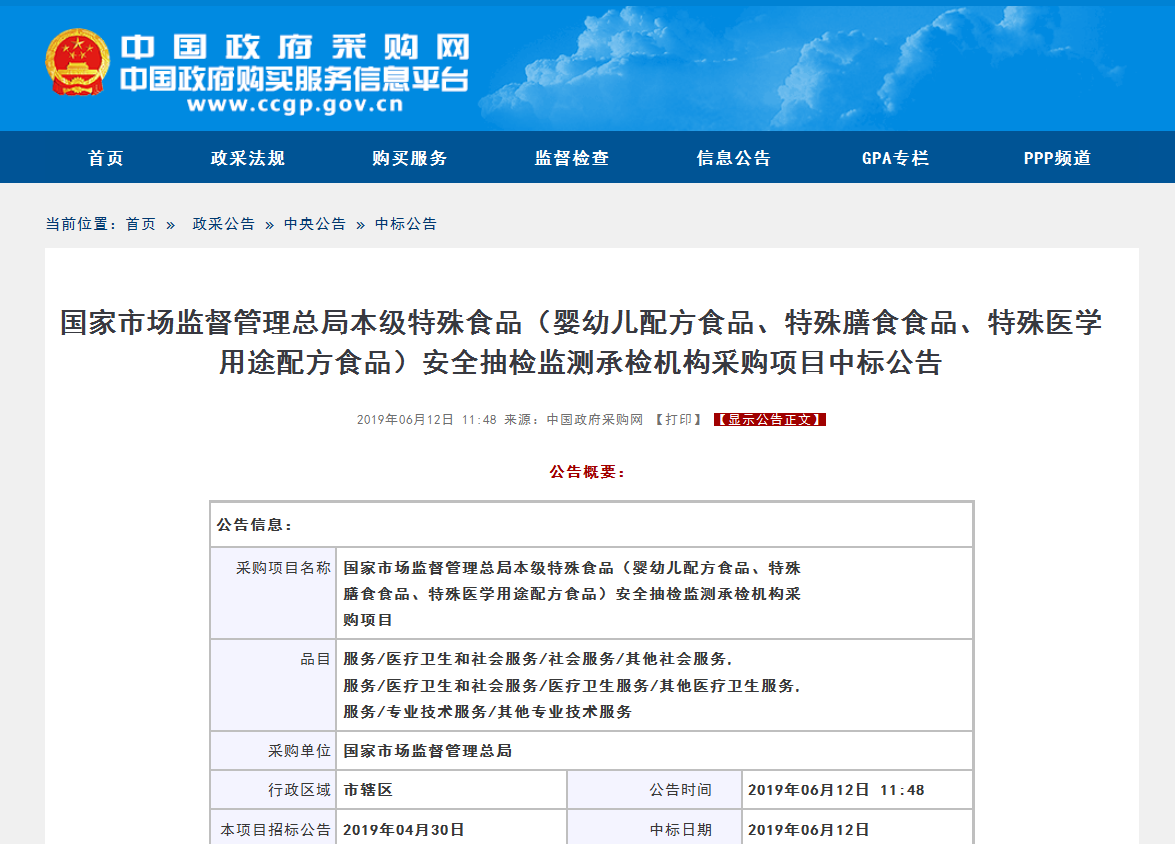This screenshot has width=1175, height=844.
Task: Click the 【打印】 print link
Action: point(678,420)
